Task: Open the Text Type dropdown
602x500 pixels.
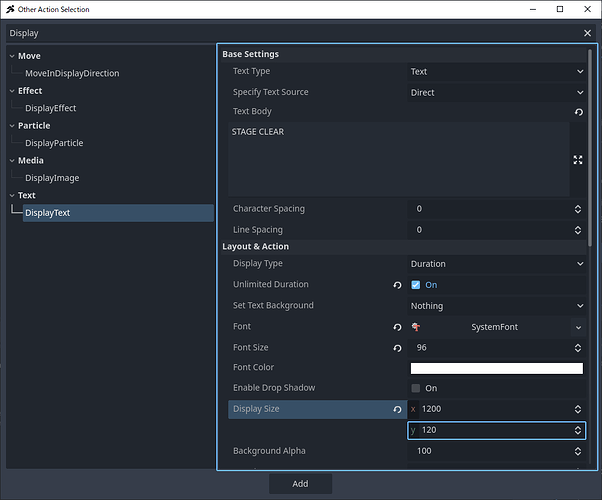Action: (x=496, y=72)
